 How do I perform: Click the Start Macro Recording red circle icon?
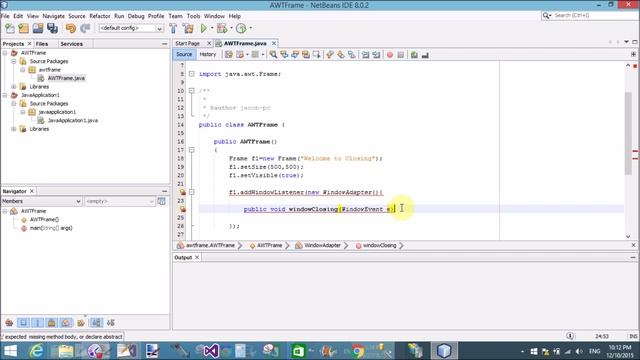click(x=390, y=55)
